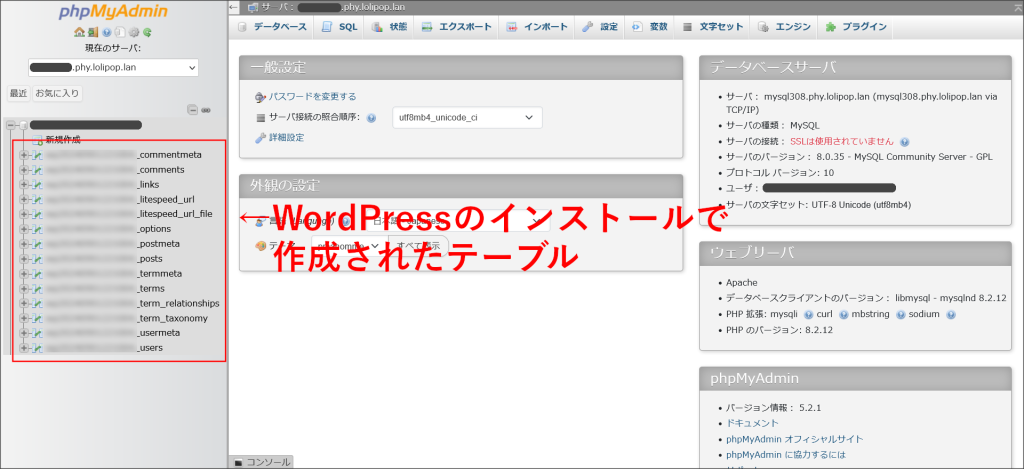The height and width of the screenshot is (469, 1024).
Task: Click the phpMyAdmin logo
Action: click(x=113, y=12)
